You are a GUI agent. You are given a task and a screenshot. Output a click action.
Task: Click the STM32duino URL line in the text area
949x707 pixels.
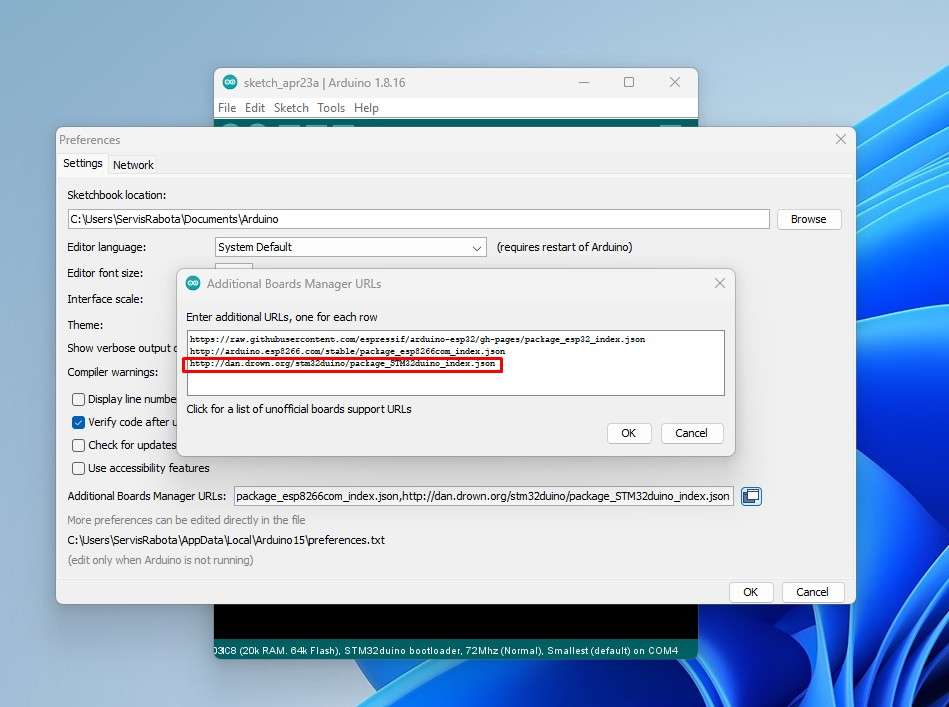coord(342,365)
